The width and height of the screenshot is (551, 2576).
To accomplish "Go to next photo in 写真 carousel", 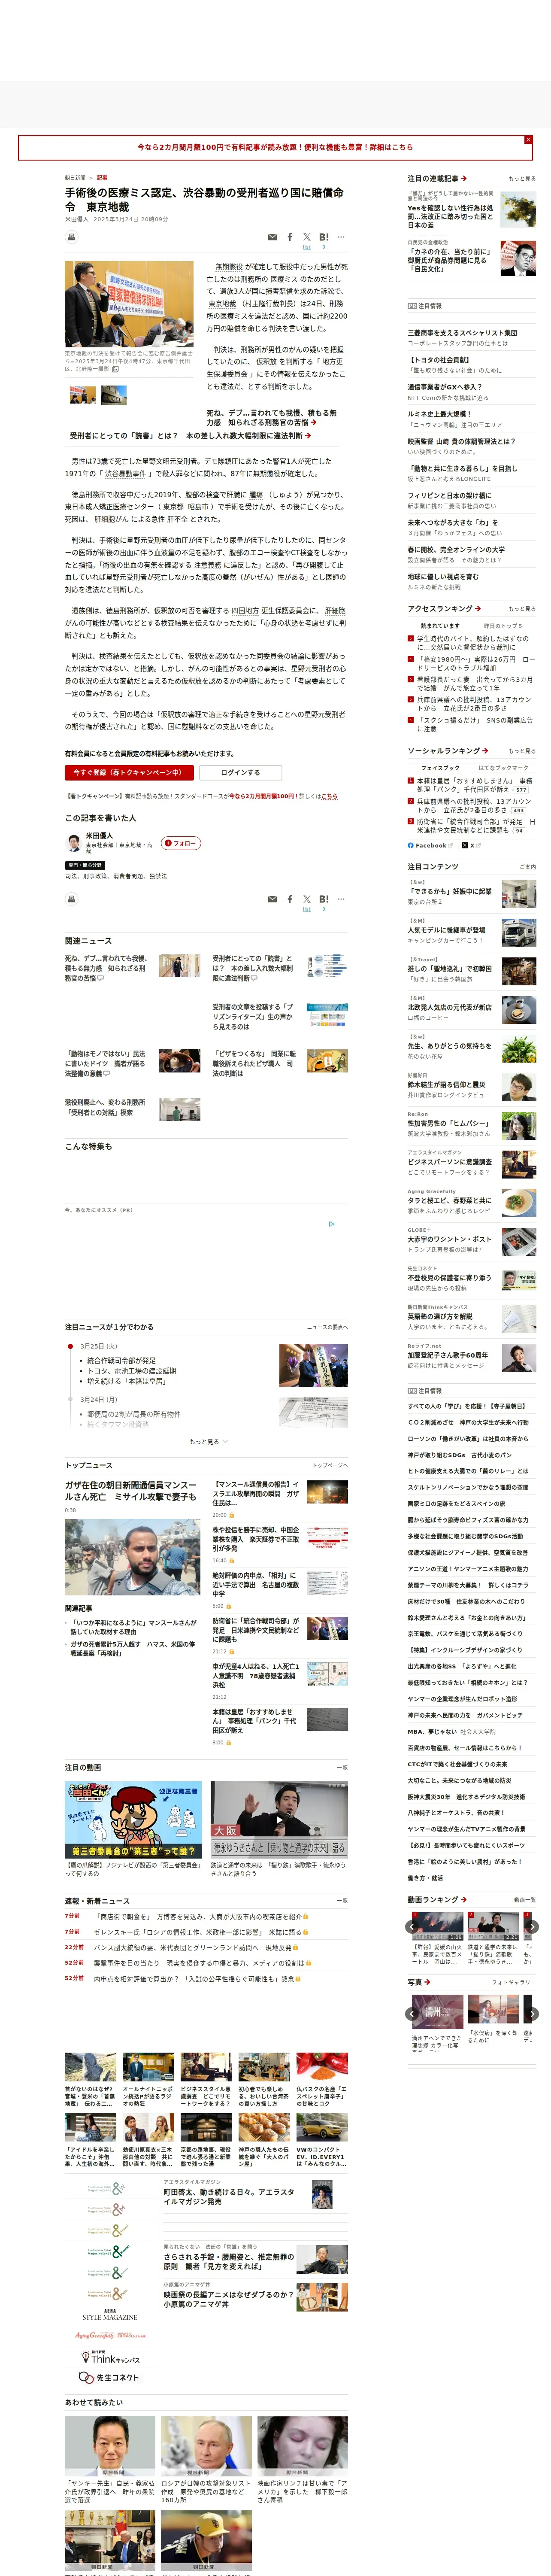I will tap(532, 2014).
